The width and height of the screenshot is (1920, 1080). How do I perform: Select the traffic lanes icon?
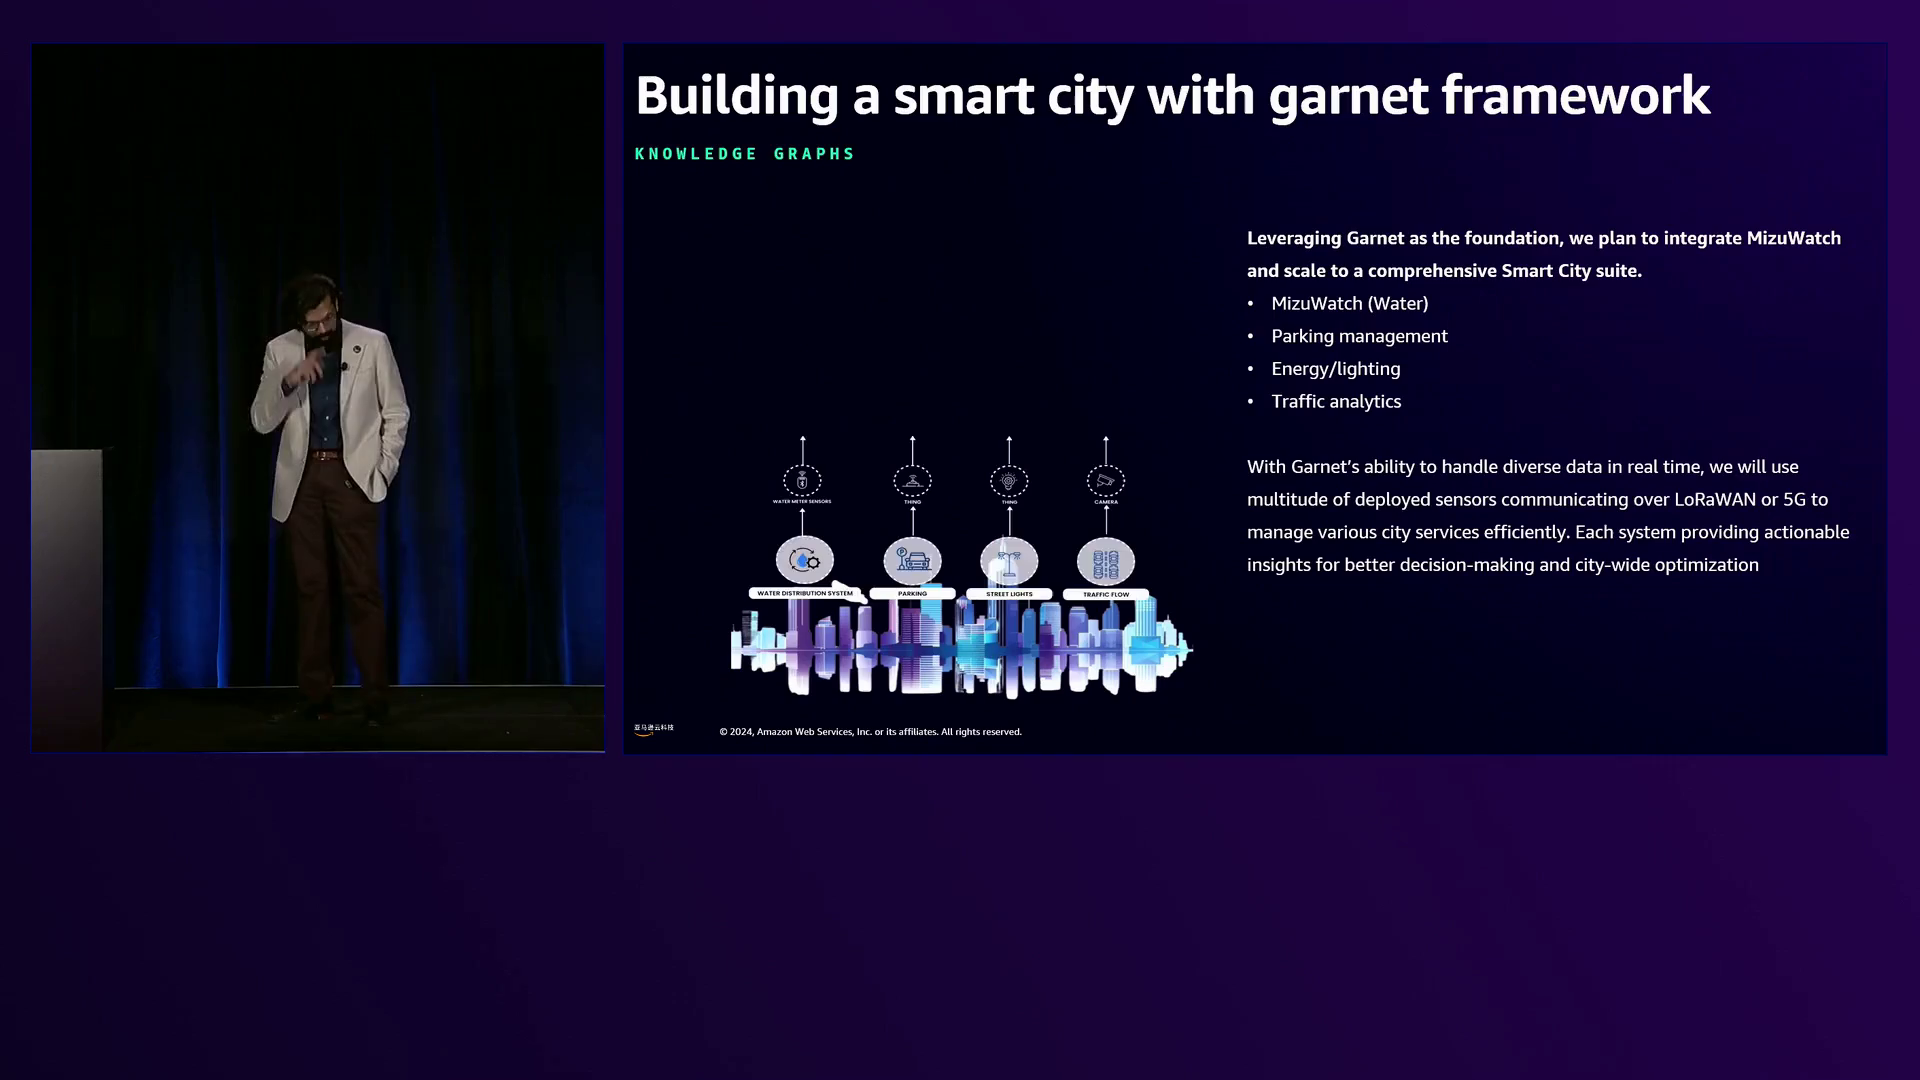(x=1106, y=561)
